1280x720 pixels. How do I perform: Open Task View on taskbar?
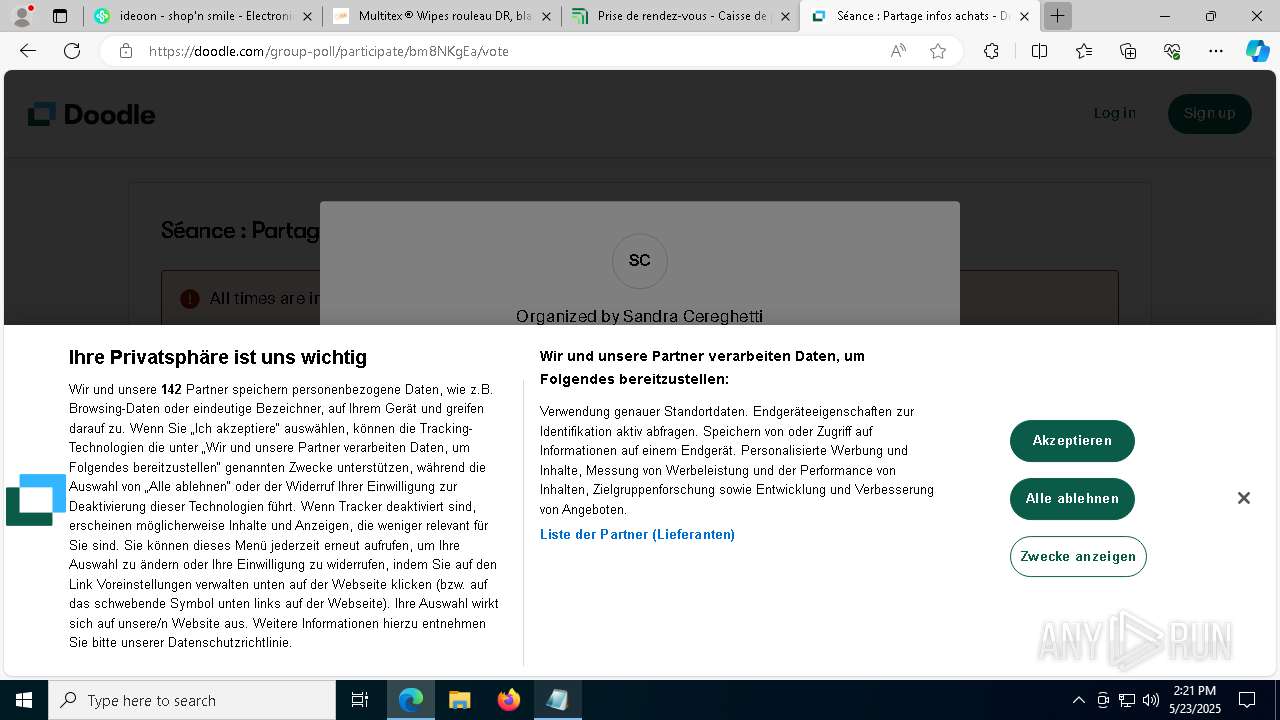360,700
